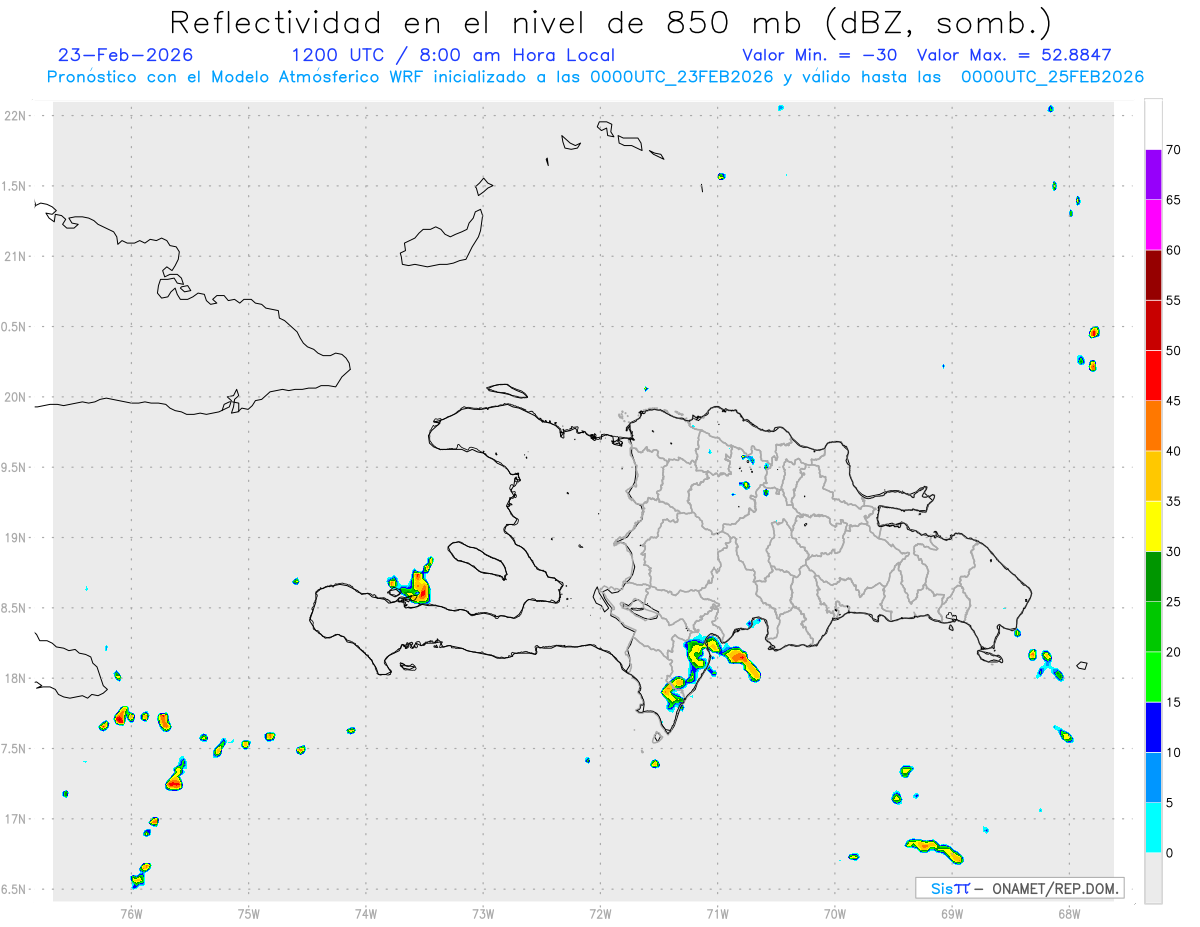Click the 'Valor Min. = -30' text
1200x927 pixels.
coord(820,55)
